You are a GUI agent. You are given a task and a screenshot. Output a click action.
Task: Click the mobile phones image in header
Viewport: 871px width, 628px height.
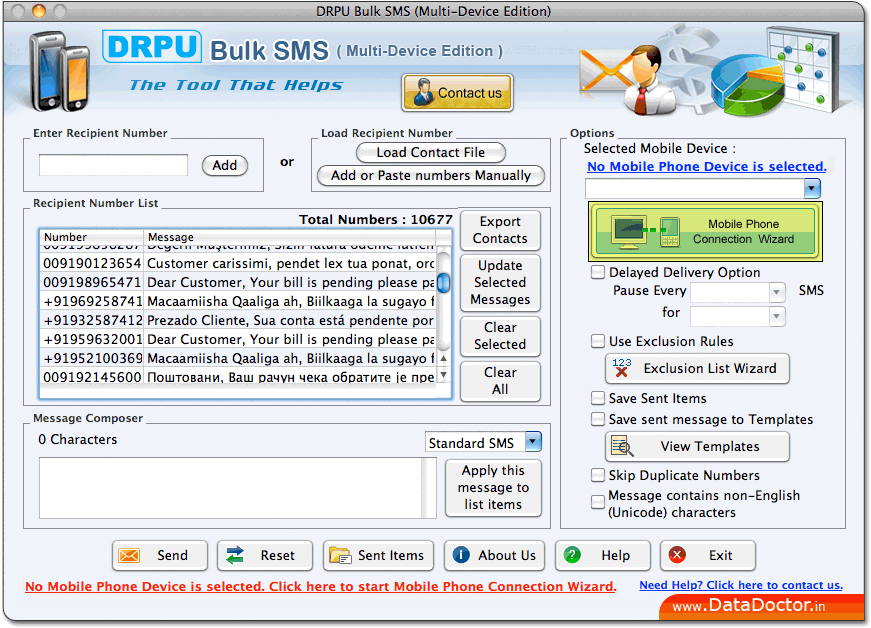coord(59,71)
